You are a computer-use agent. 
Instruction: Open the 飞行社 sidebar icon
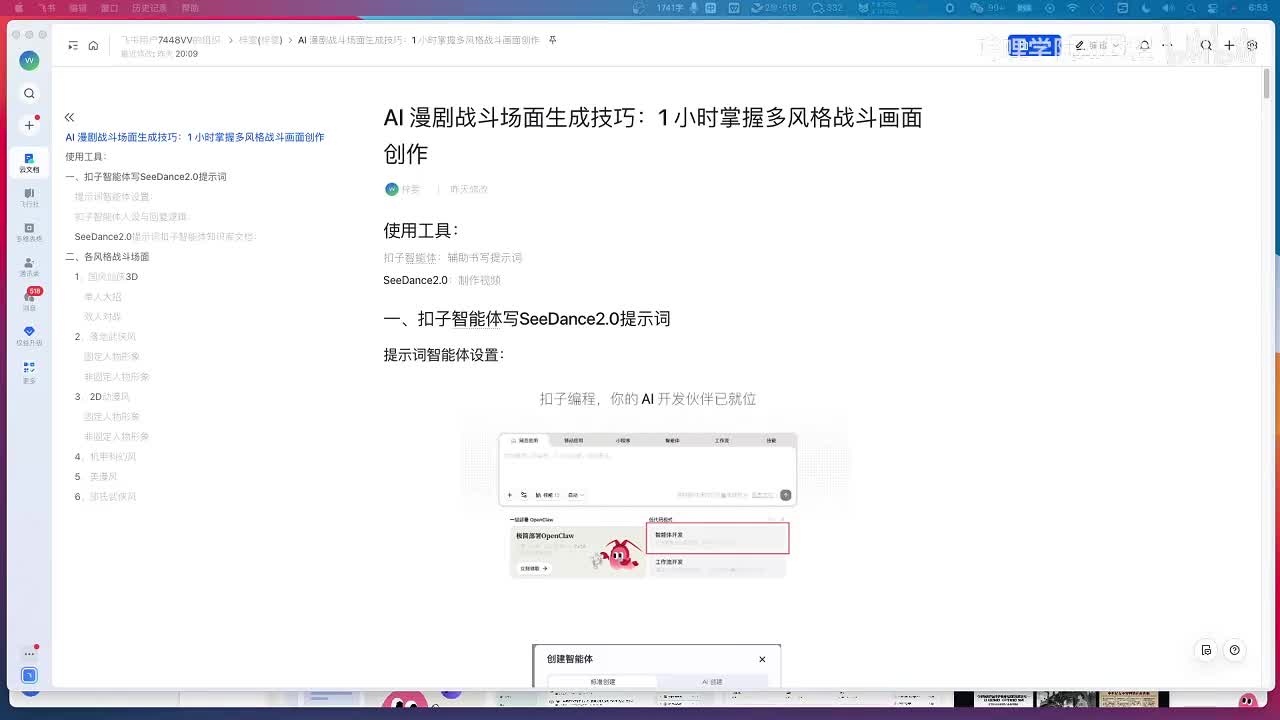(29, 197)
